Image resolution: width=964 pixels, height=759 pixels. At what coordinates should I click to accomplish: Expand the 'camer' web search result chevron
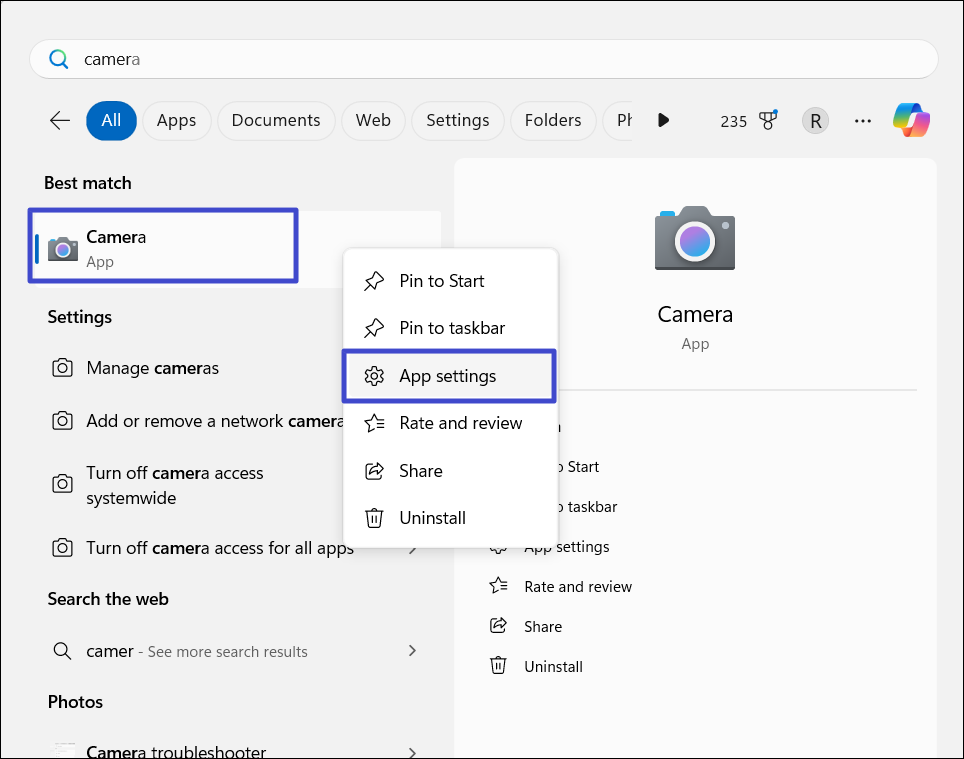click(412, 651)
